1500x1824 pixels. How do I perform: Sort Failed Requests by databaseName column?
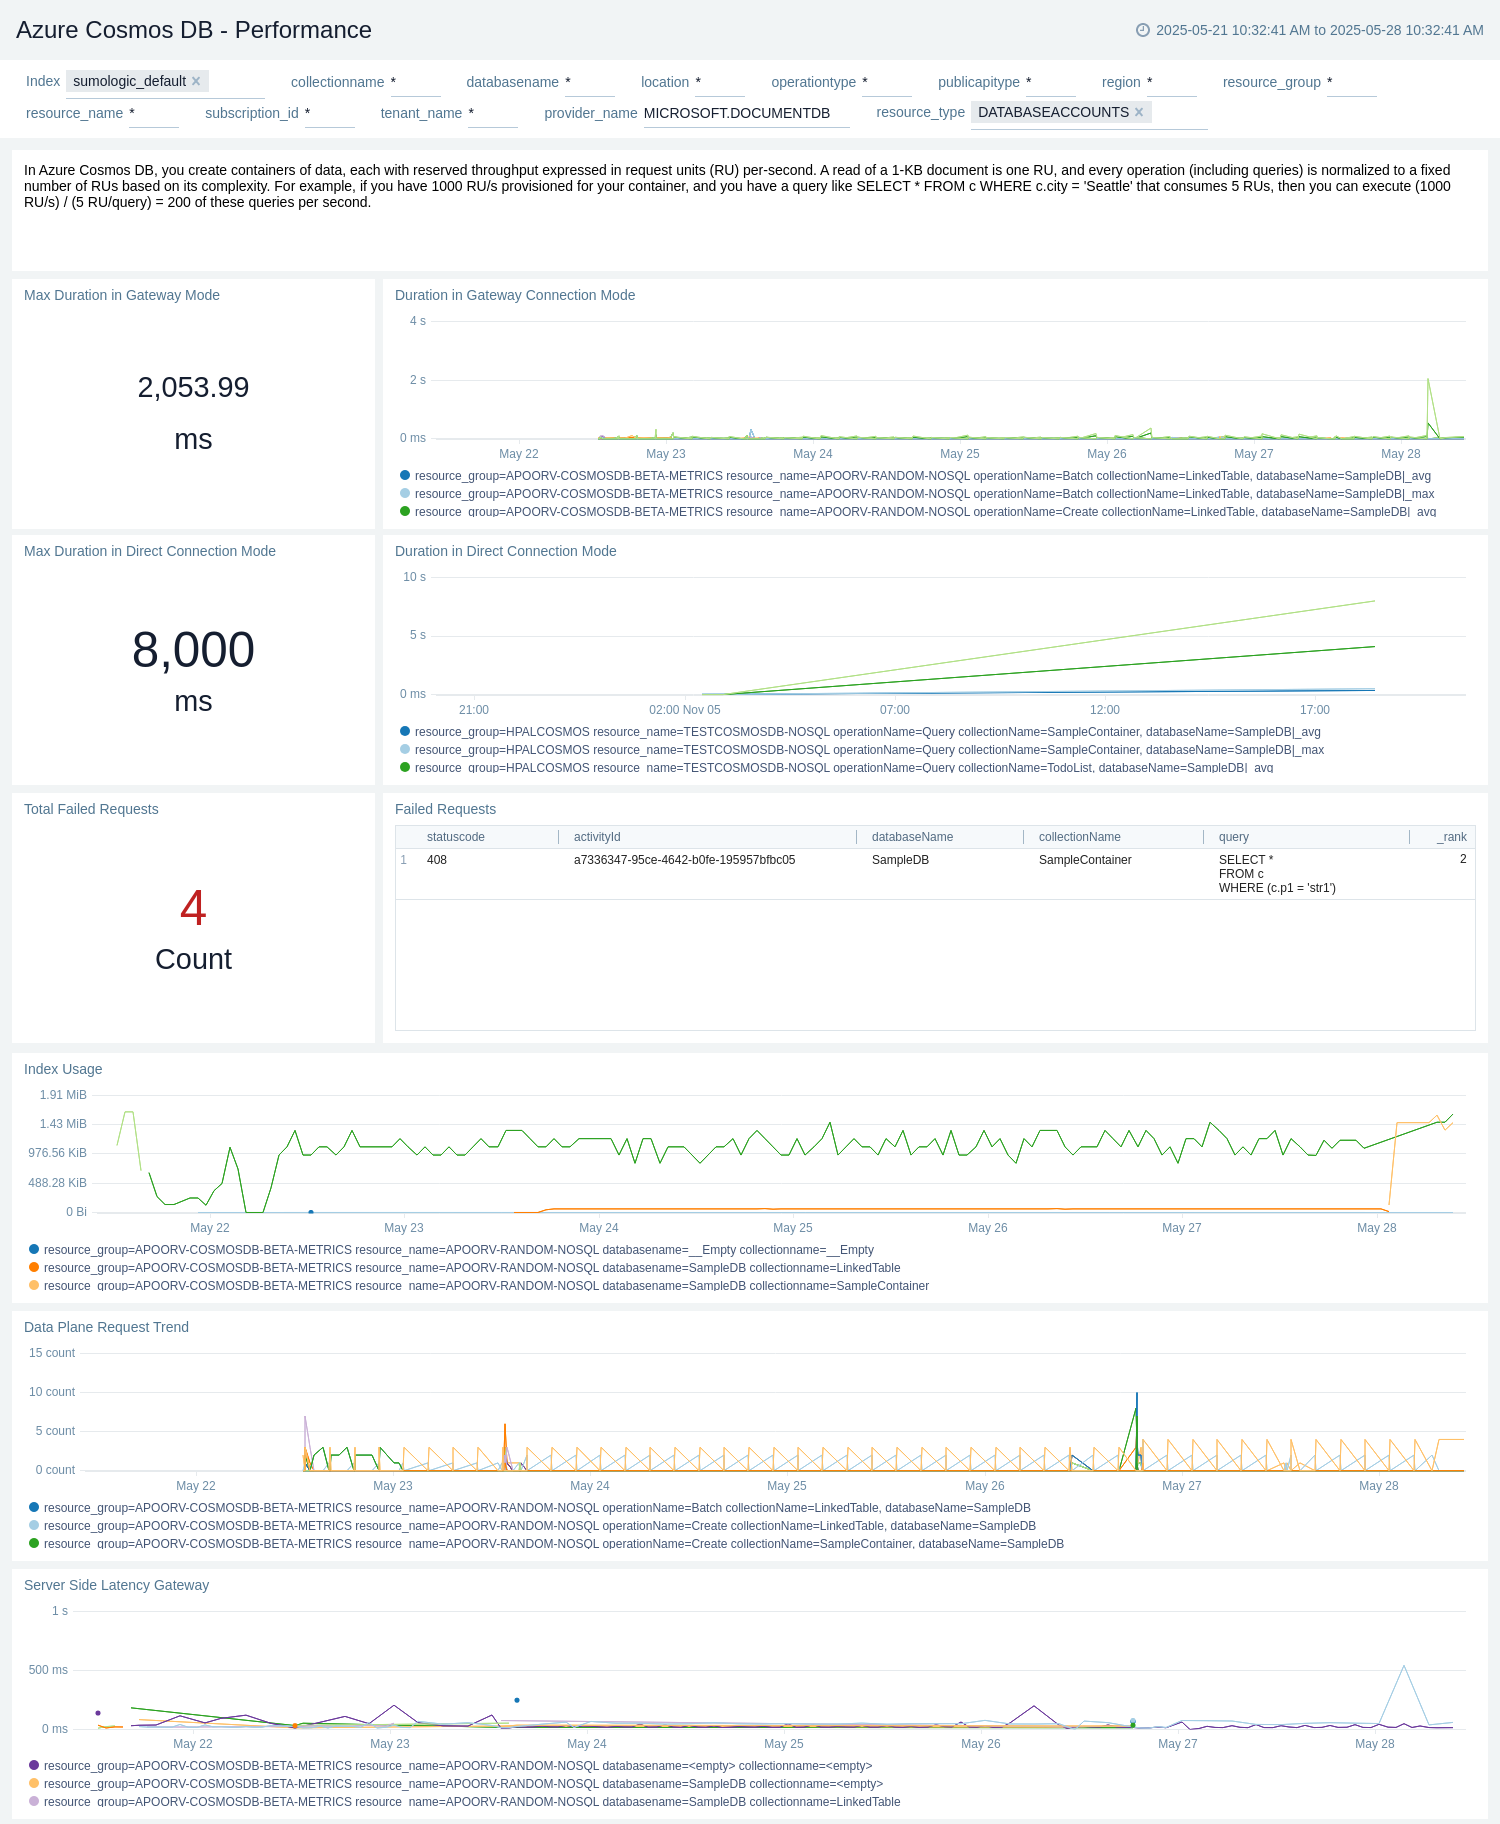912,837
